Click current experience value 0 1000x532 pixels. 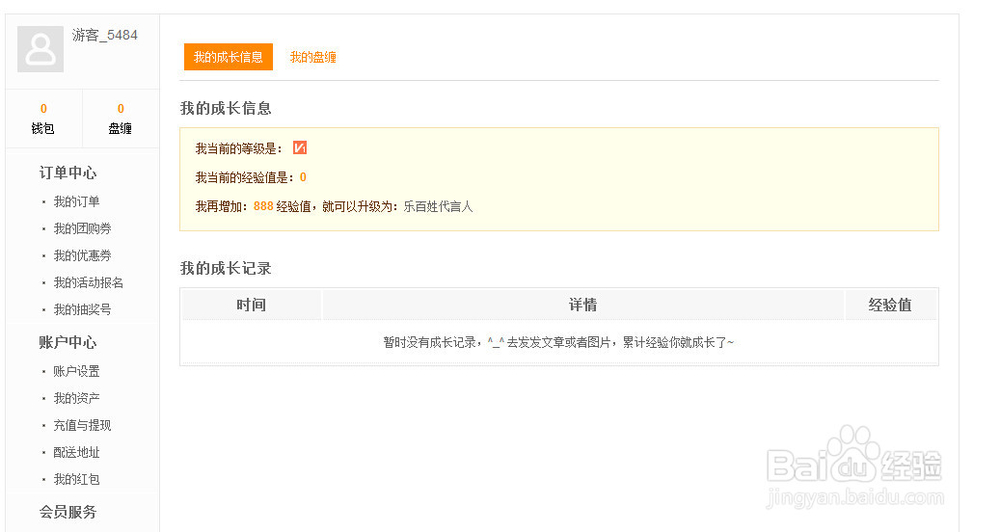pyautogui.click(x=303, y=177)
